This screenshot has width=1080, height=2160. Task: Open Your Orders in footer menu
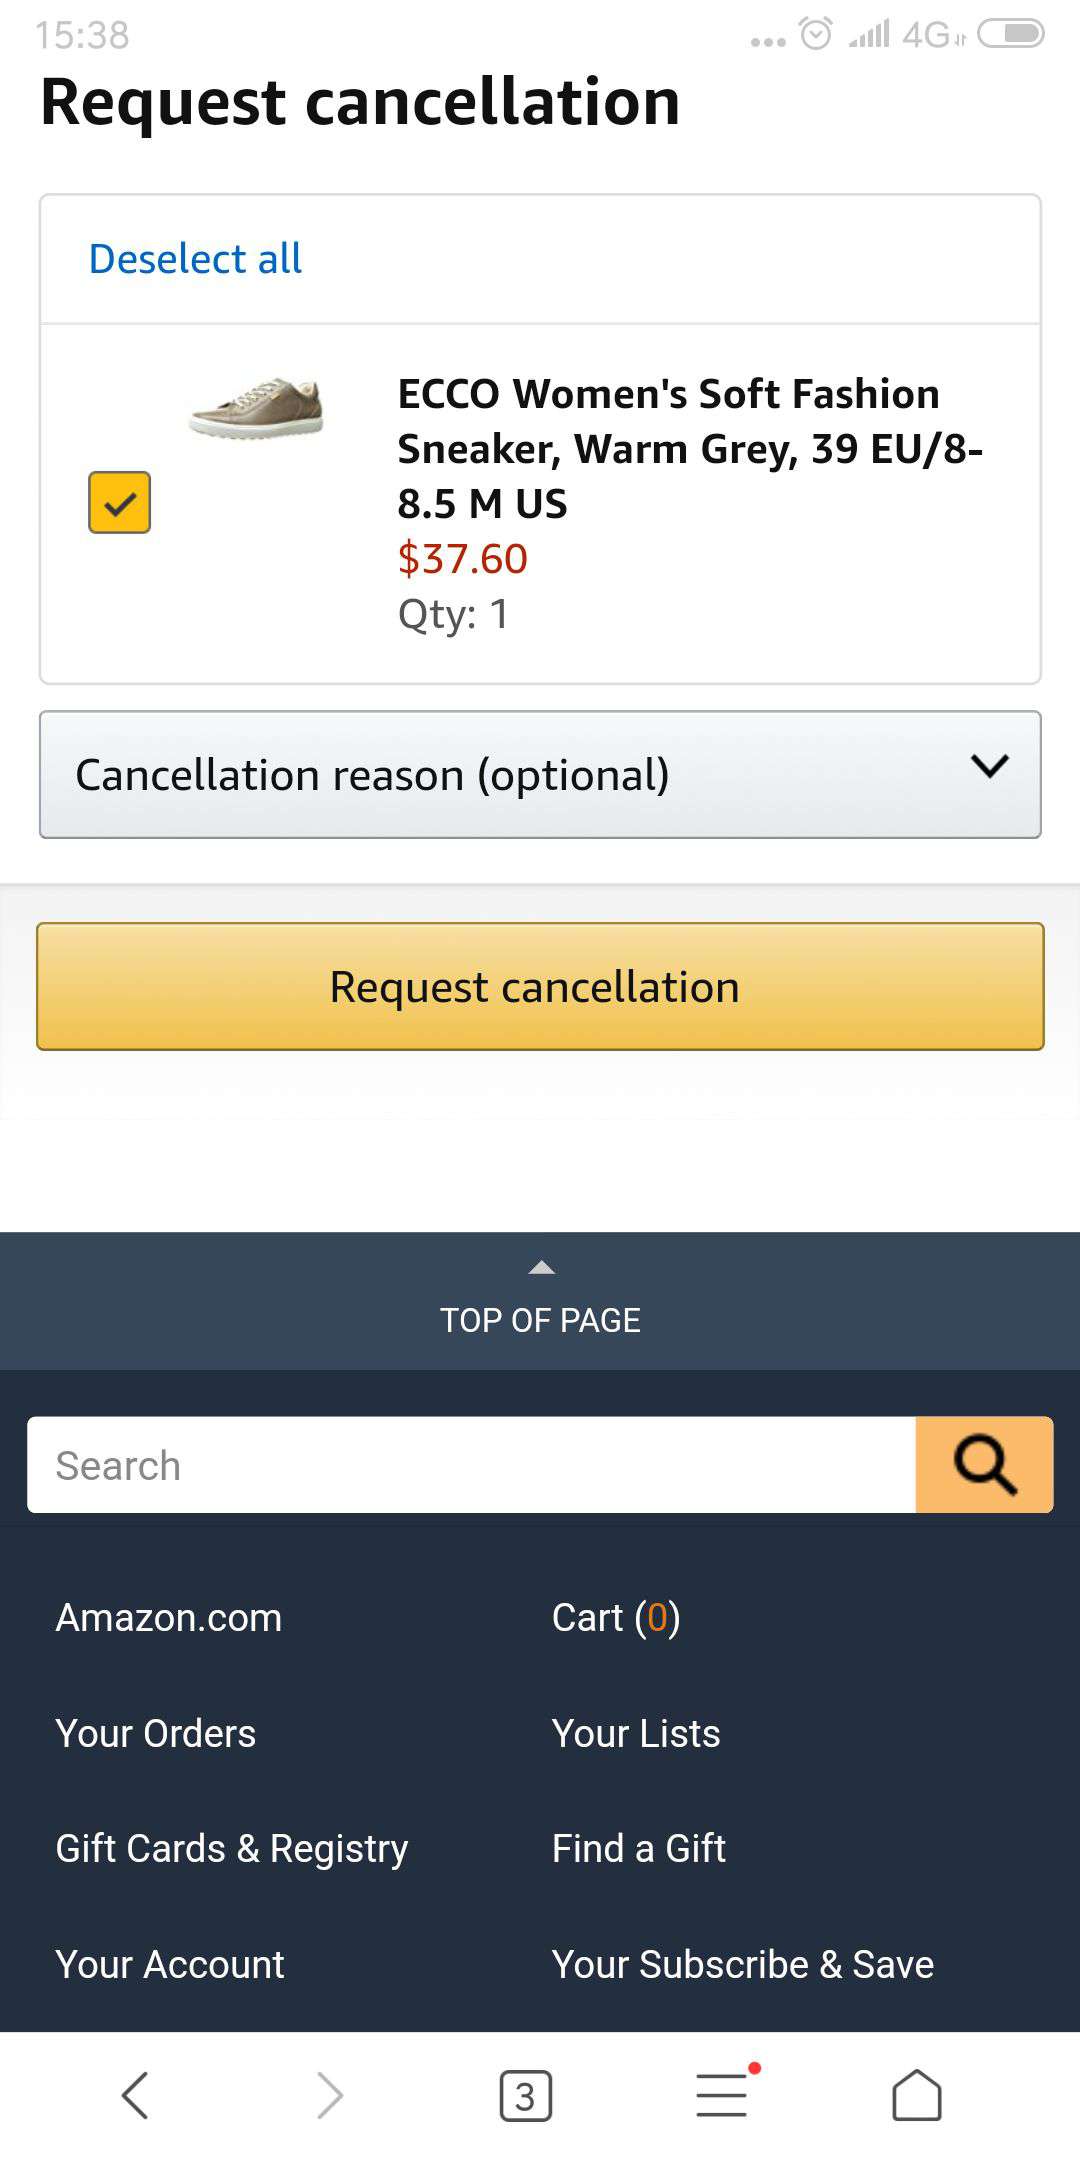pos(156,1733)
